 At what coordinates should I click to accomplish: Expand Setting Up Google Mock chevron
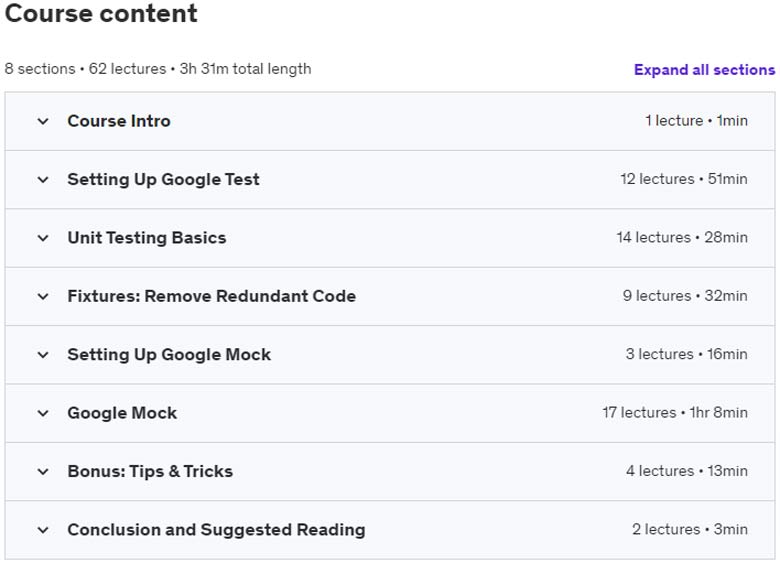43,355
